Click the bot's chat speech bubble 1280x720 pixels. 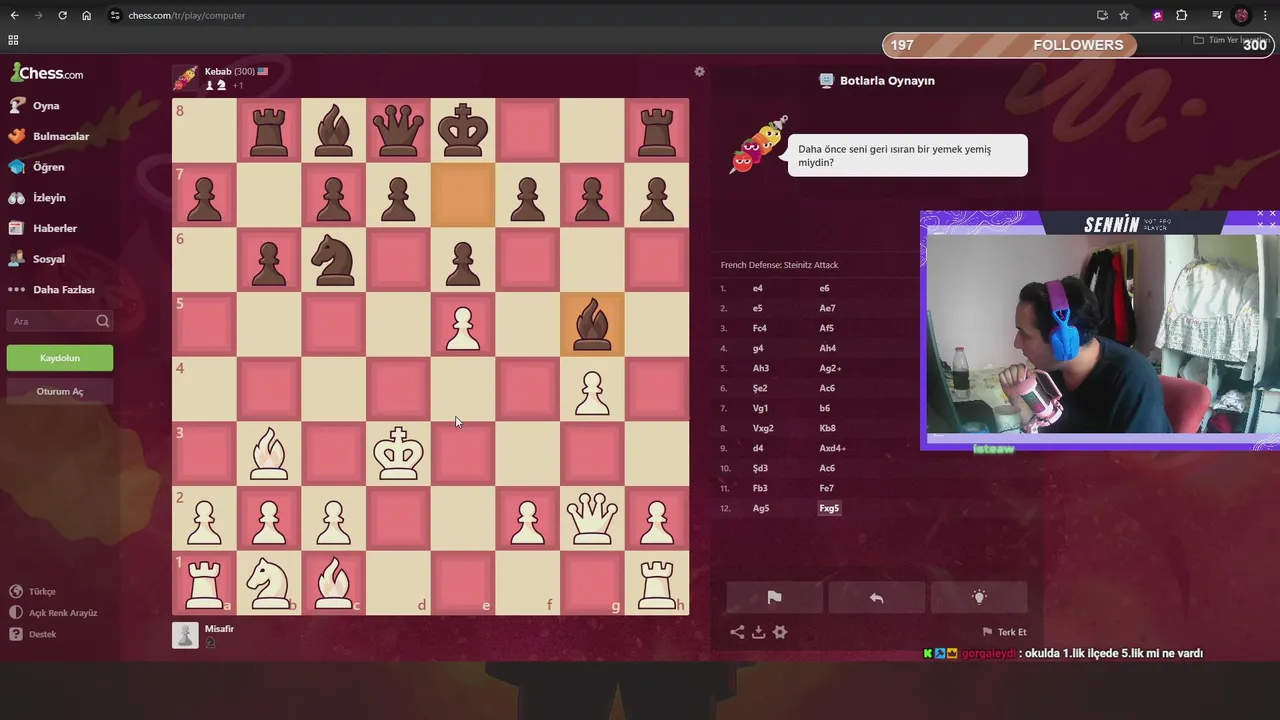[908, 155]
